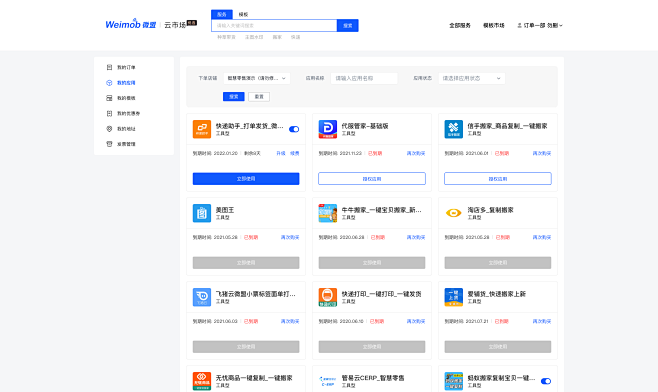Click 再次购买 on the 淘店多 card

(x=542, y=237)
